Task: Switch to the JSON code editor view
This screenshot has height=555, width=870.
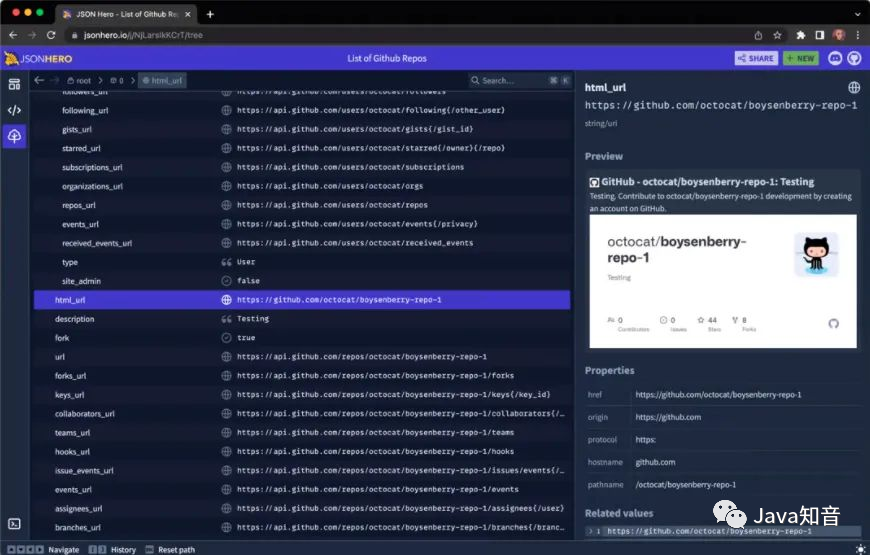Action: [14, 110]
